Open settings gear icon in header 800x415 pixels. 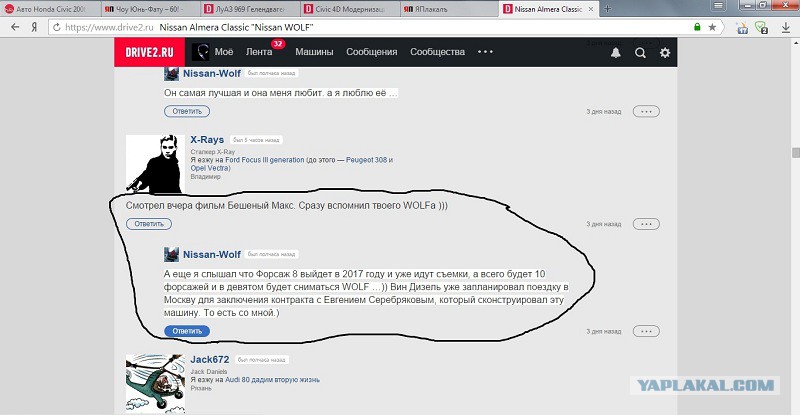coord(665,53)
